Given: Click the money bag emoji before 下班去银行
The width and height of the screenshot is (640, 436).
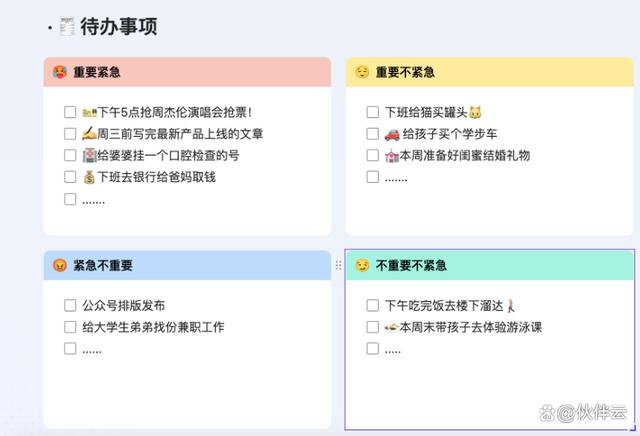Looking at the screenshot, I should click(x=89, y=177).
